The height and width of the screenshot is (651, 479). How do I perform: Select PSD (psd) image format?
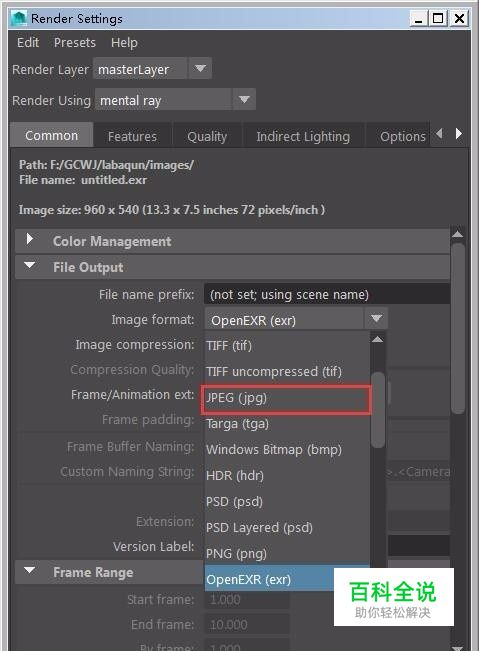pos(287,502)
